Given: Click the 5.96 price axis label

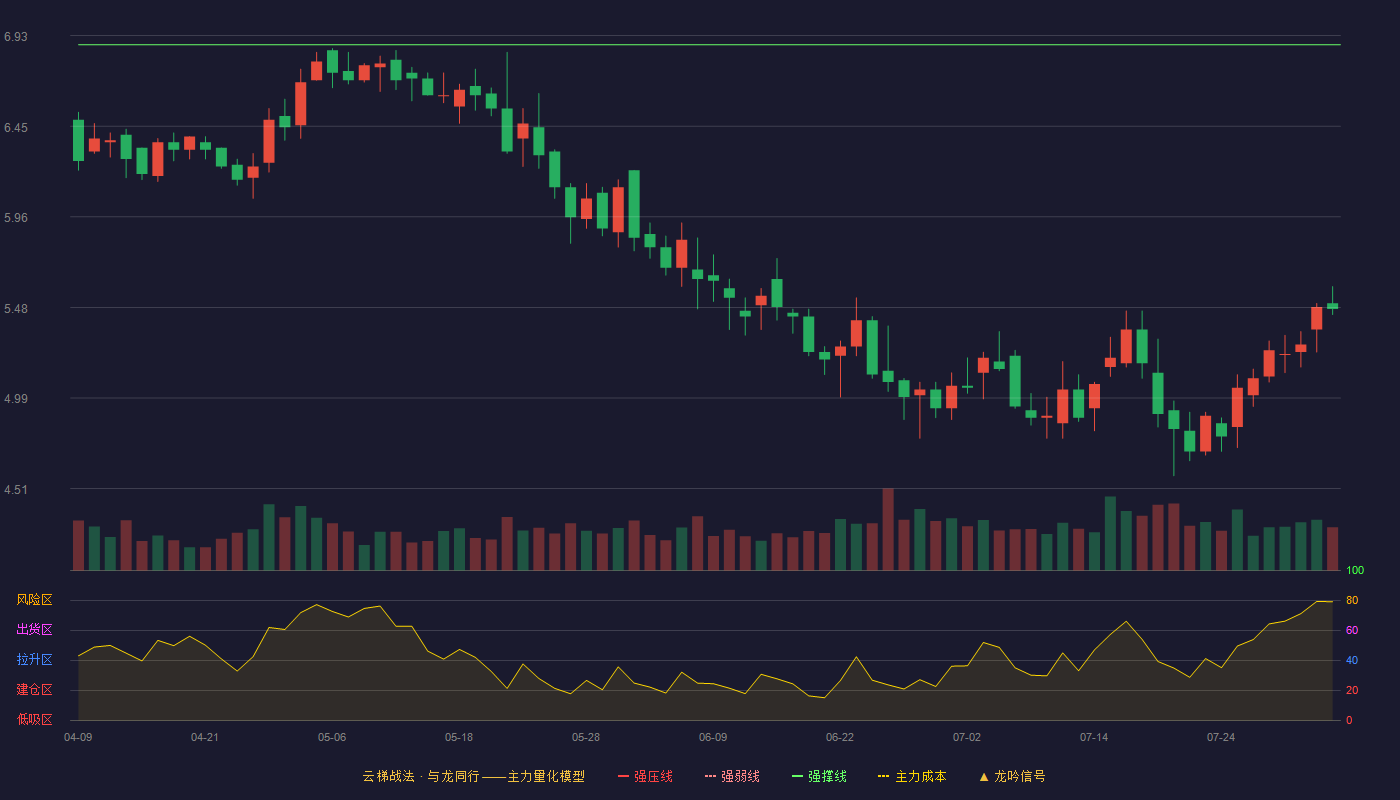Looking at the screenshot, I should click(x=16, y=218).
